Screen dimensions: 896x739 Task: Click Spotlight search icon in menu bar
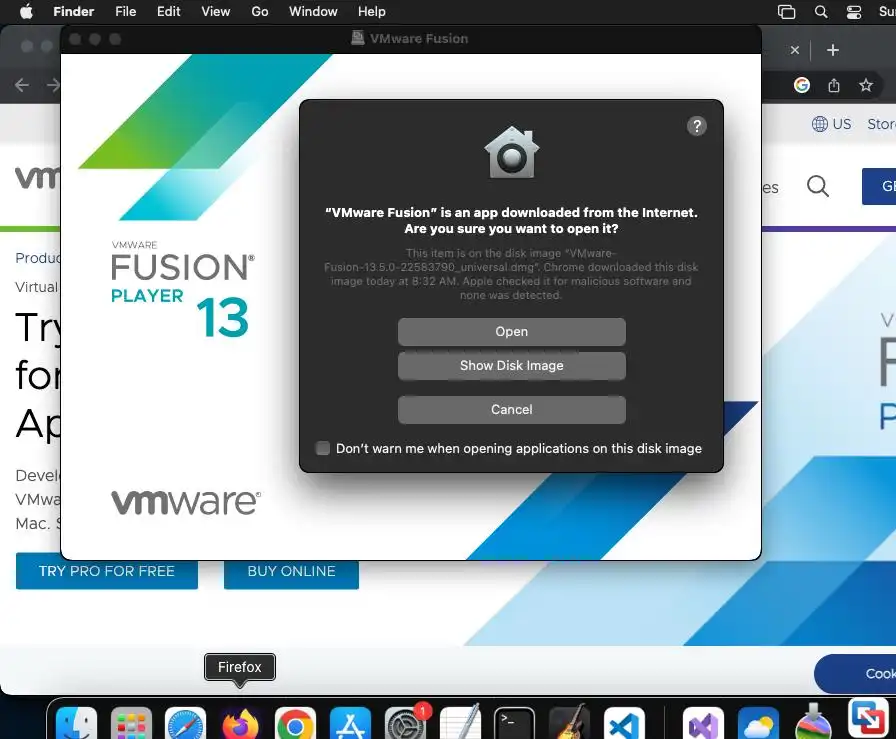pos(821,11)
